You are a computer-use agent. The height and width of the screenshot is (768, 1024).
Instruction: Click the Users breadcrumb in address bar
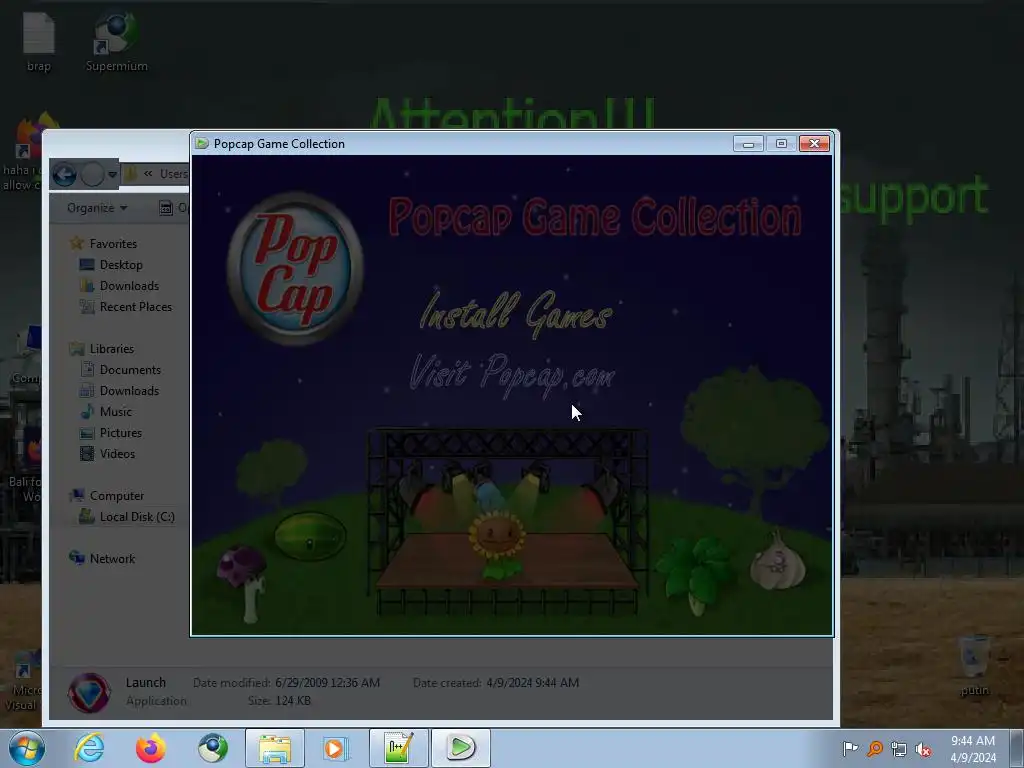174,174
